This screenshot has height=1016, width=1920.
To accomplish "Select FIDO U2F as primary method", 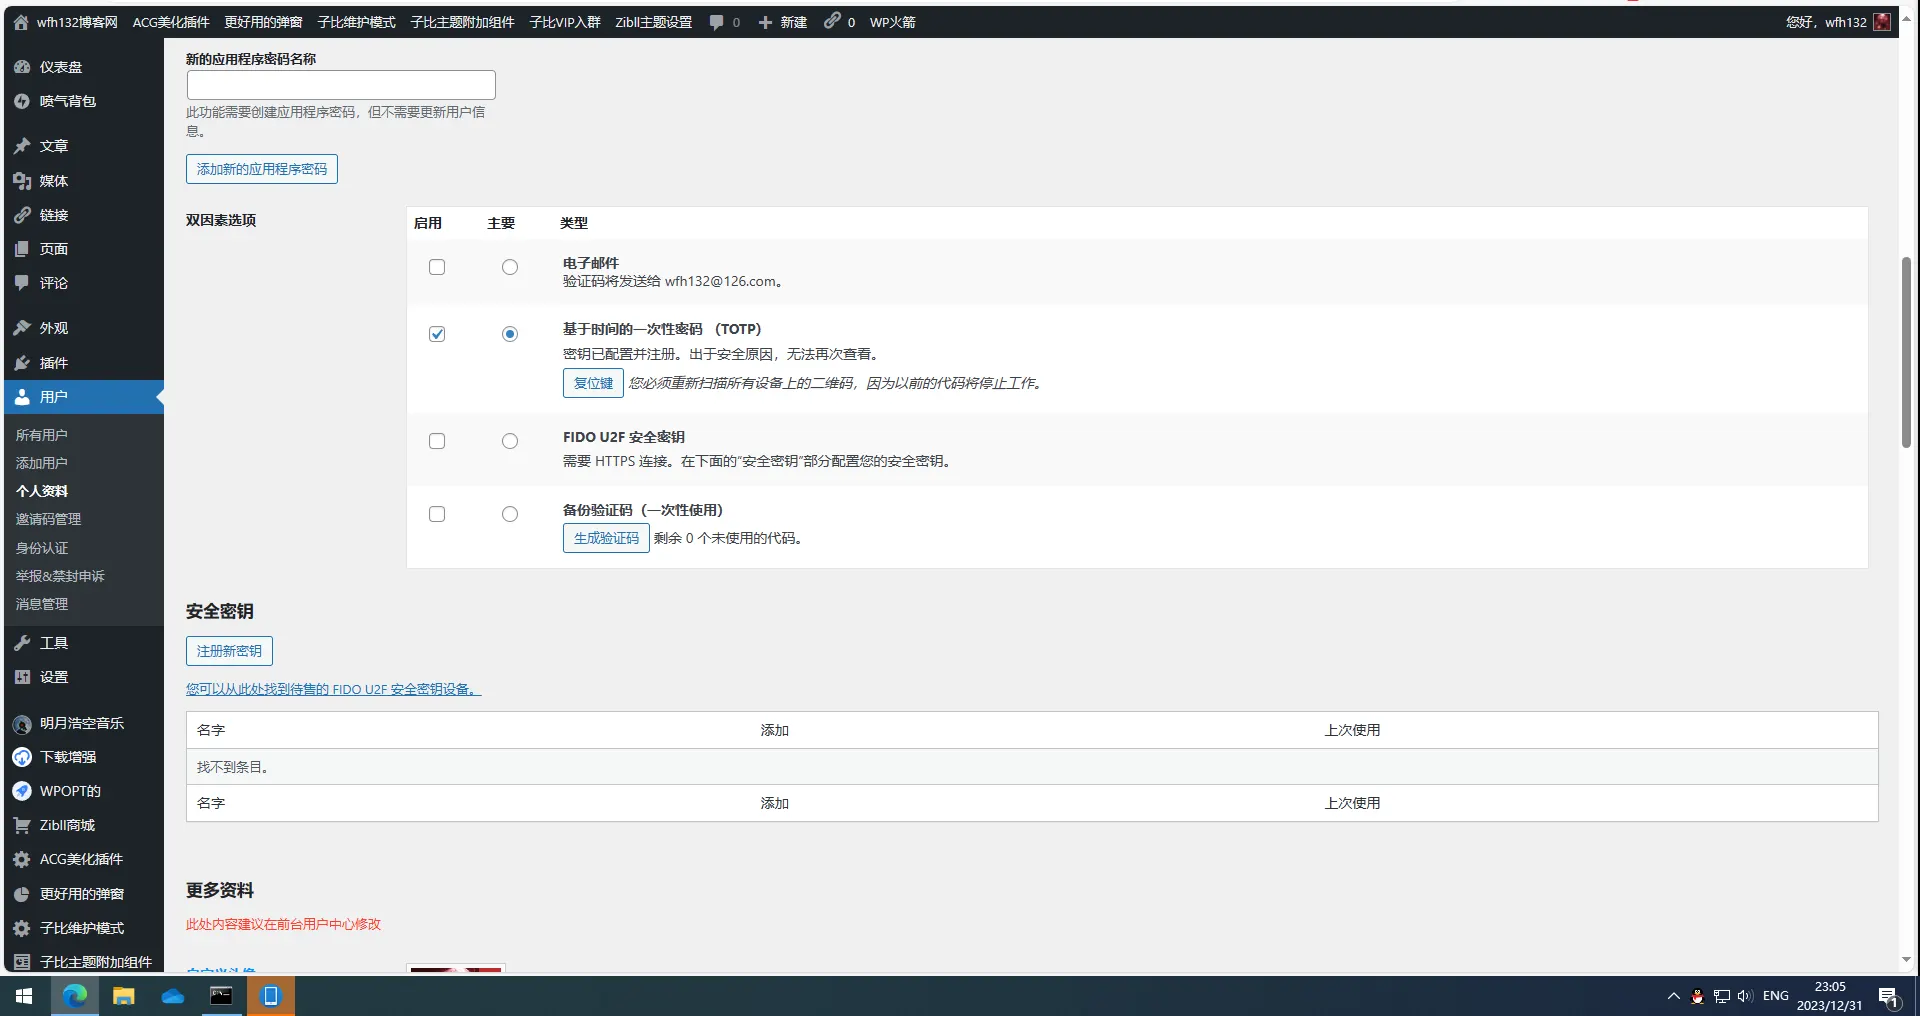I will pyautogui.click(x=510, y=441).
